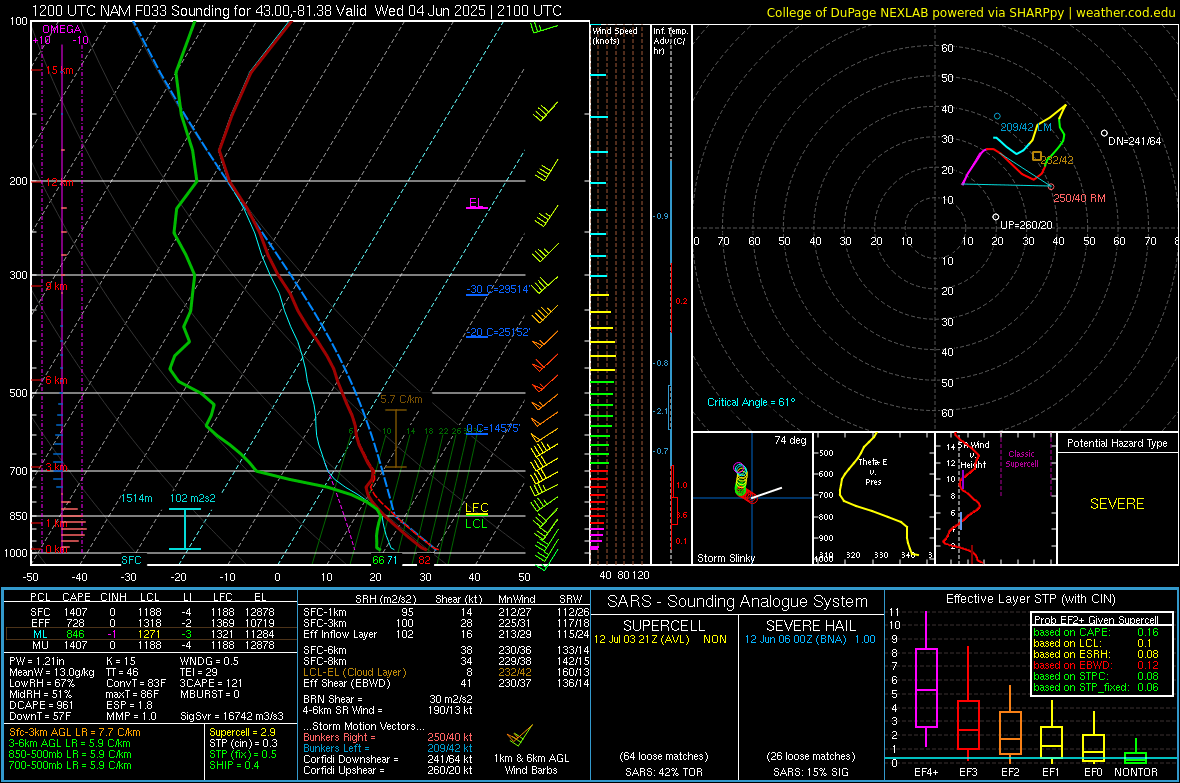Click the Effective Layer STP (with CIN) title
Image resolution: width=1180 pixels, height=783 pixels.
[1030, 599]
